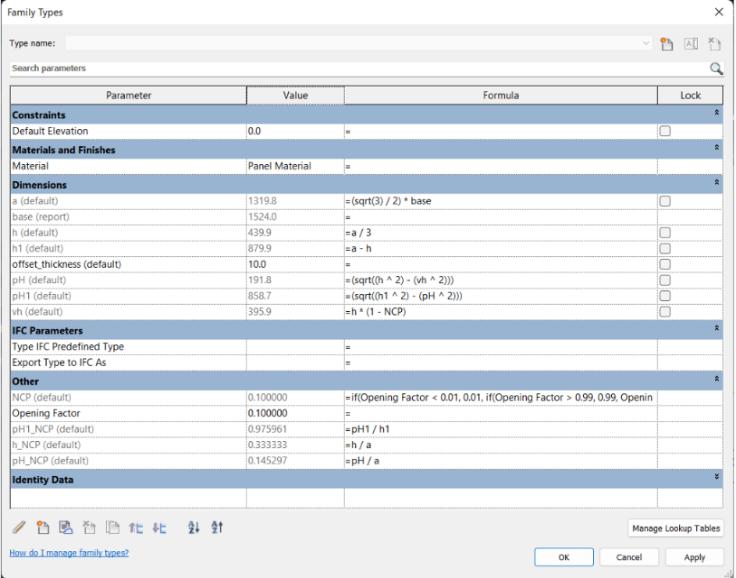Click the New Type icon beside Type name
Image resolution: width=736 pixels, height=578 pixels.
tap(667, 44)
